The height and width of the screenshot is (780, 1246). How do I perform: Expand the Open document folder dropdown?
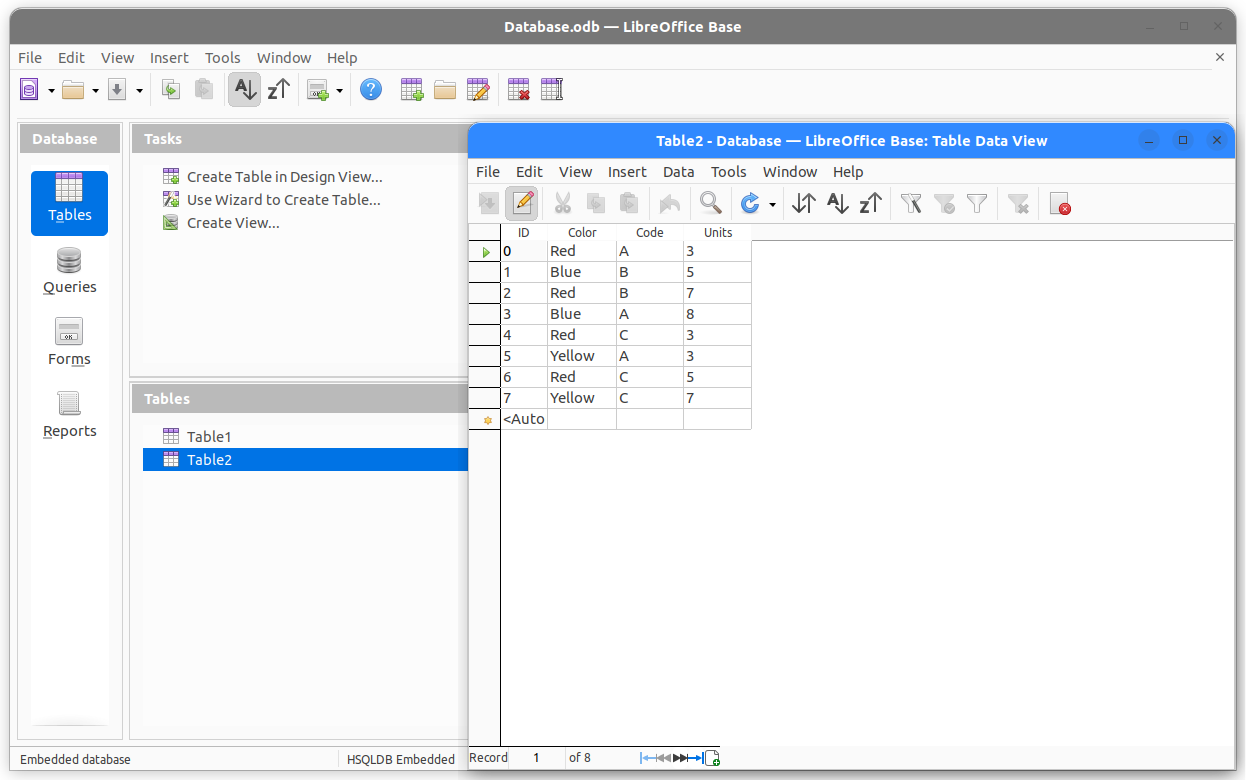[x=95, y=91]
